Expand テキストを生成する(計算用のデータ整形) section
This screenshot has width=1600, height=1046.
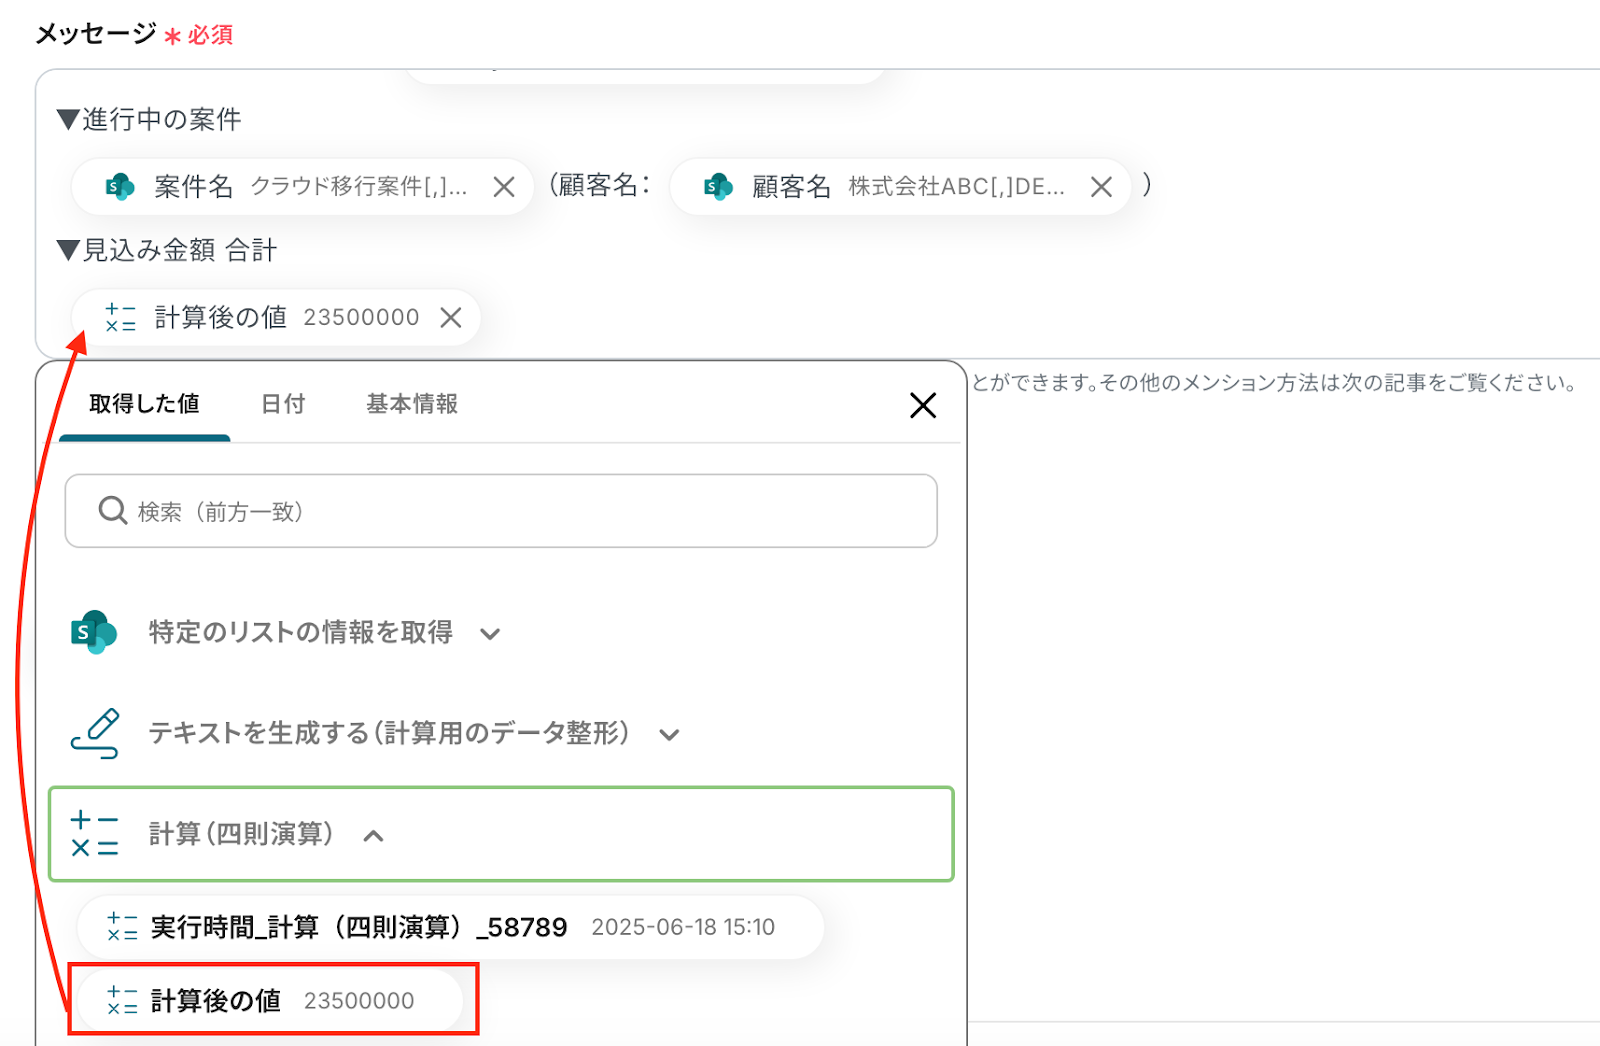click(669, 735)
